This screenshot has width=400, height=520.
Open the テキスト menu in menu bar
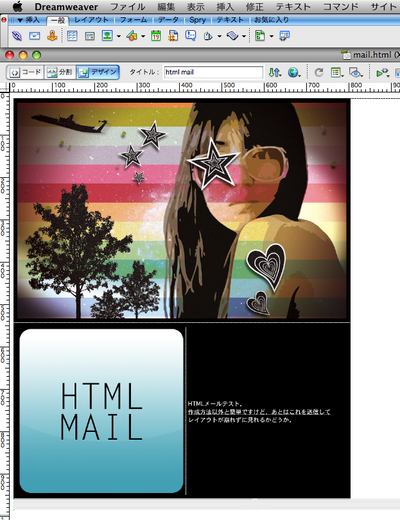tap(293, 7)
